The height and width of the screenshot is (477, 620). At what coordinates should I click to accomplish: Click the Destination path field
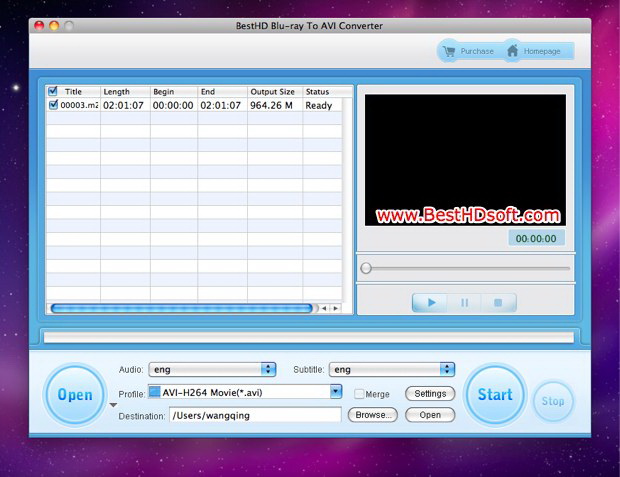point(255,415)
